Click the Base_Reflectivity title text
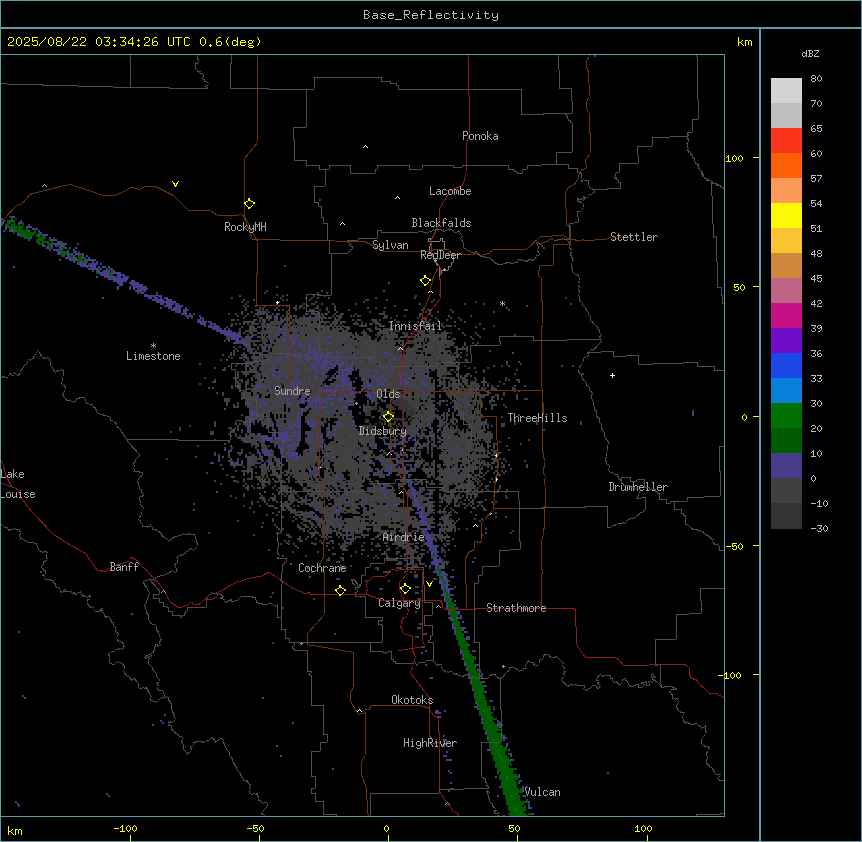Image resolution: width=862 pixels, height=842 pixels. (431, 15)
